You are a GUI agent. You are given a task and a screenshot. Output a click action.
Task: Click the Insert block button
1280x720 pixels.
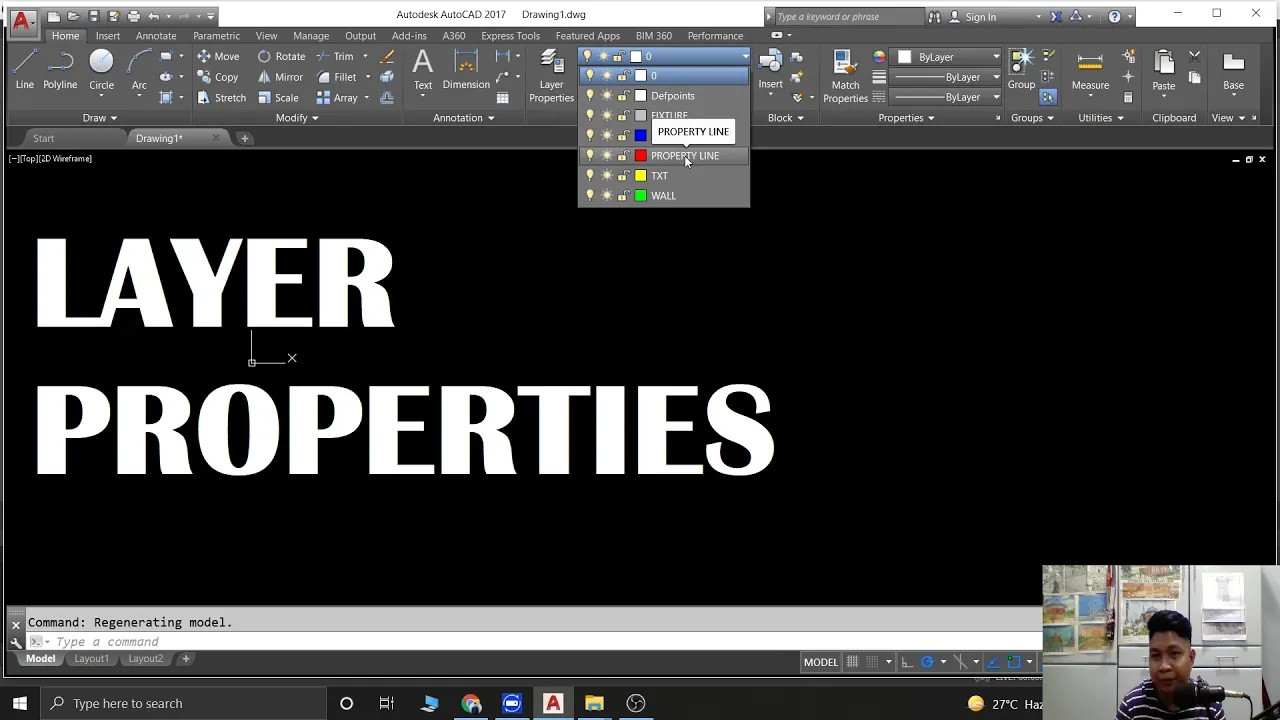click(x=770, y=70)
